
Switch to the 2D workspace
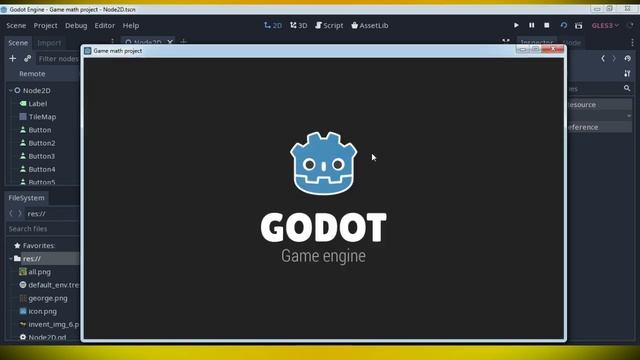273,25
